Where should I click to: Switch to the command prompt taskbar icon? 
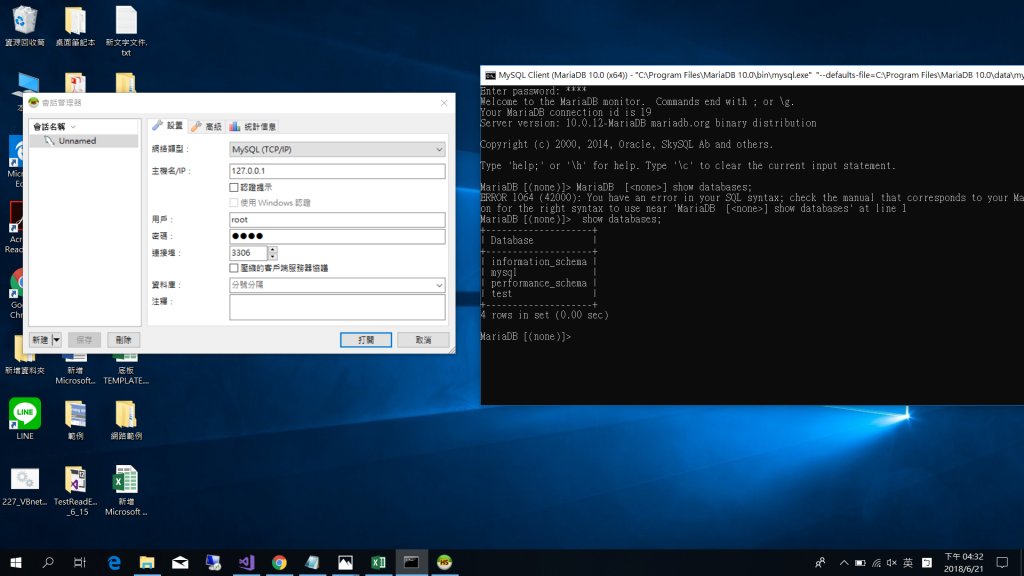click(411, 562)
